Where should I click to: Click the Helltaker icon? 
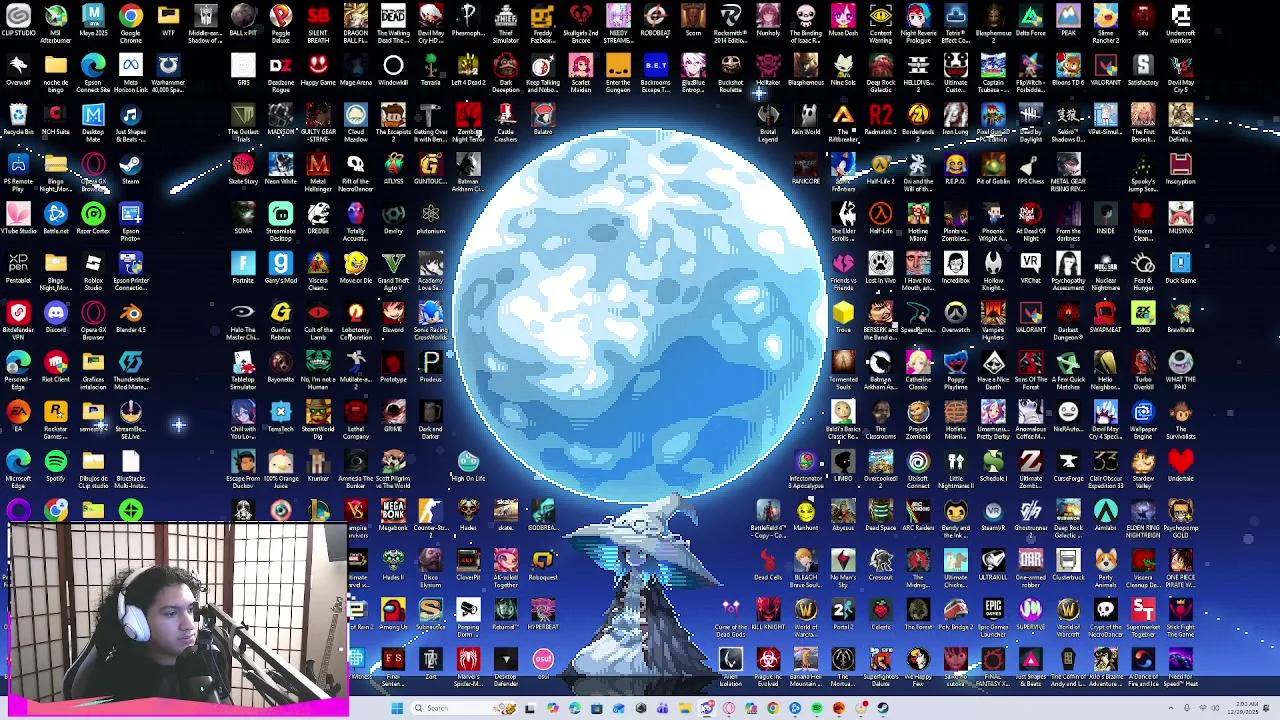tap(768, 71)
